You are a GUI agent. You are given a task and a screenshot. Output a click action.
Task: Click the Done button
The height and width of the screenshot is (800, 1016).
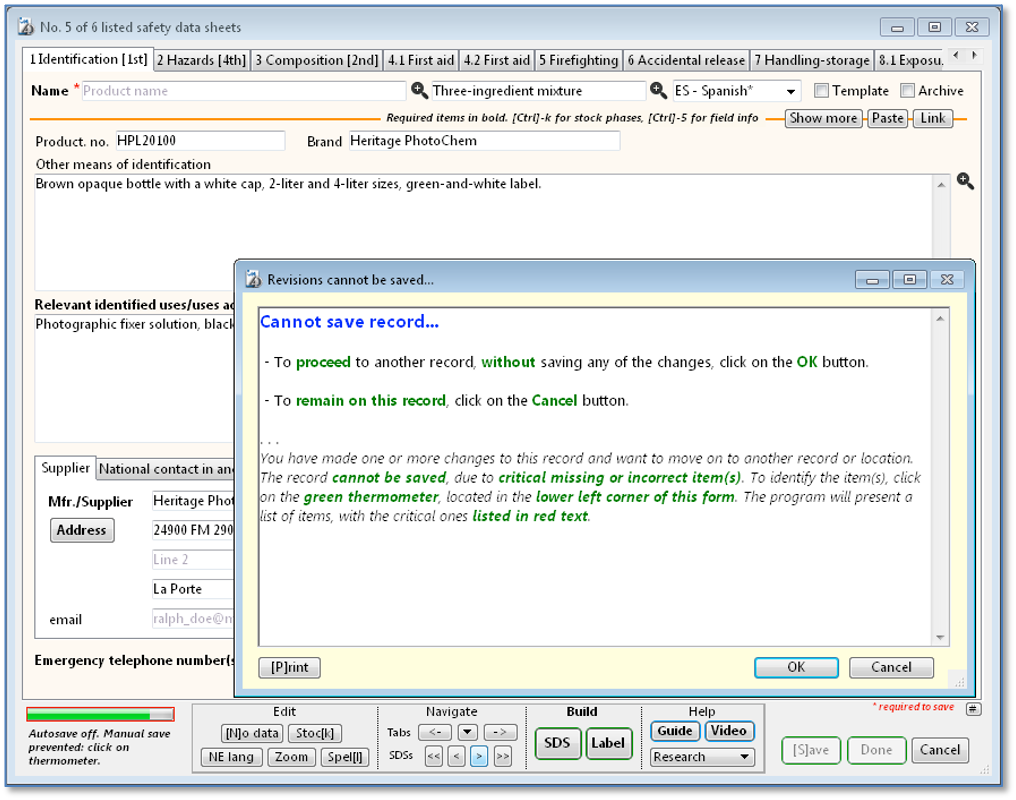click(876, 750)
